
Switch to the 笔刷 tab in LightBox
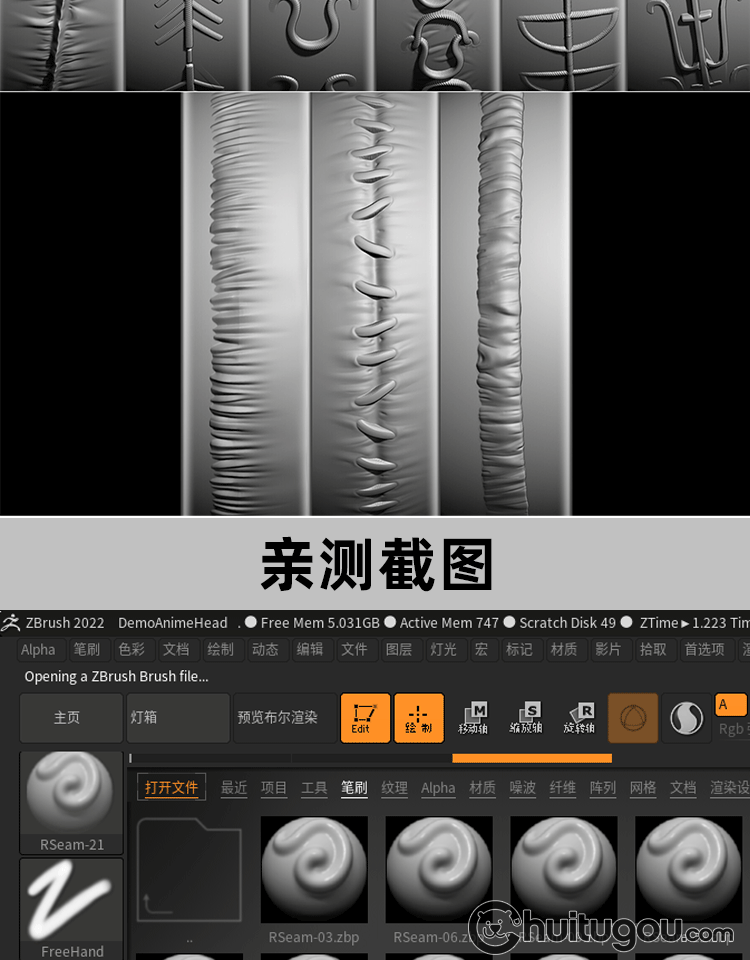(354, 788)
